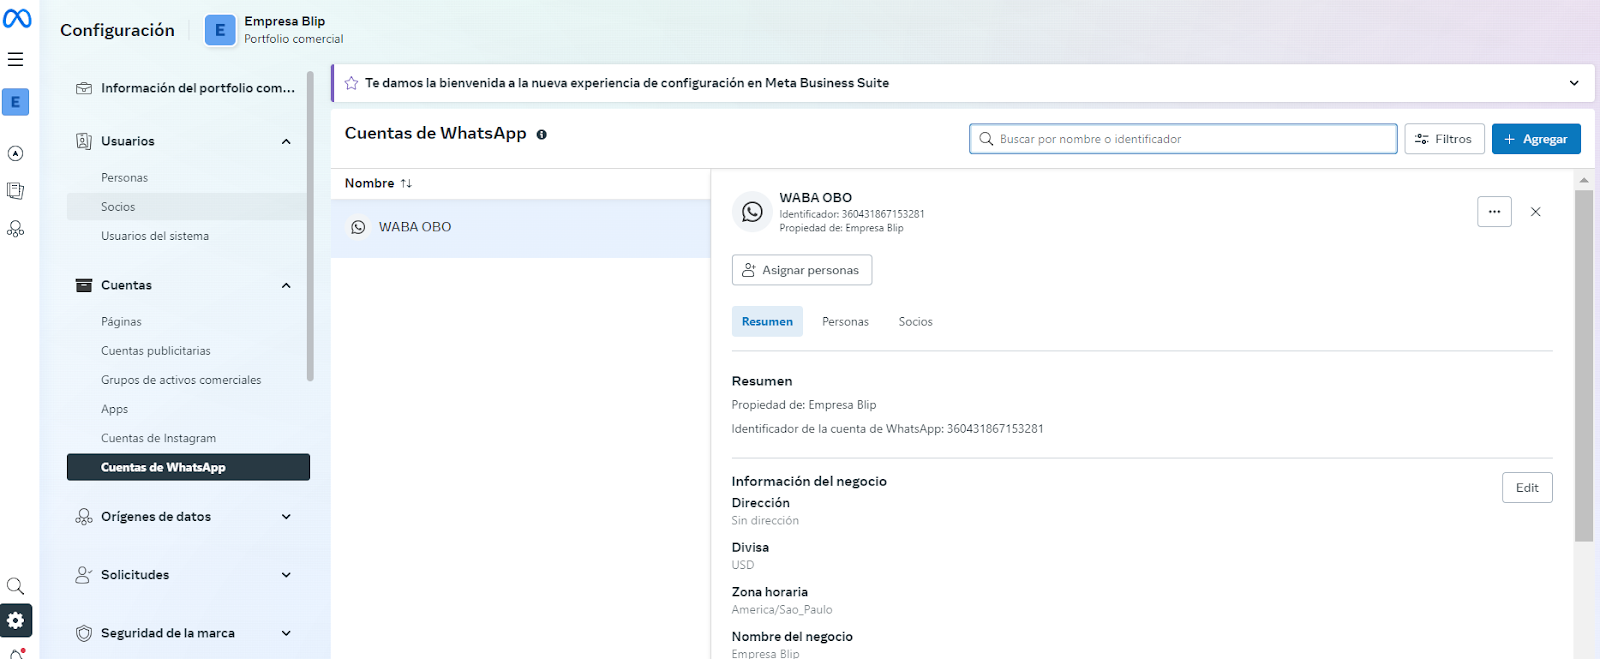Open the Filtros button

(x=1444, y=139)
